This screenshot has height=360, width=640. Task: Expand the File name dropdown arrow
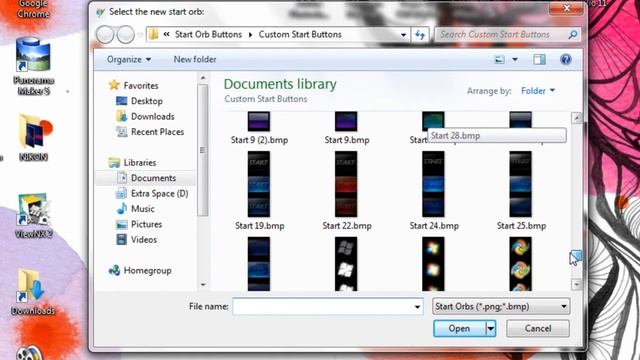(x=417, y=307)
